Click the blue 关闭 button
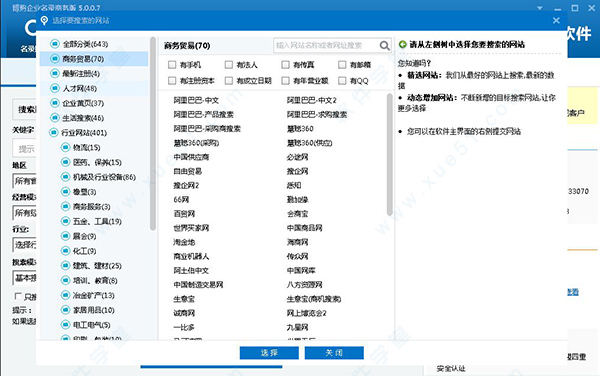600x376 pixels. coord(334,353)
